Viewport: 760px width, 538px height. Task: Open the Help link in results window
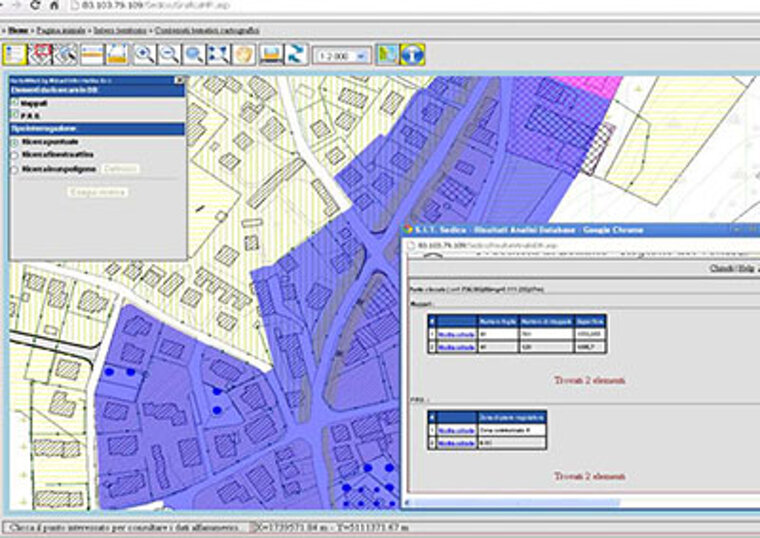point(746,269)
